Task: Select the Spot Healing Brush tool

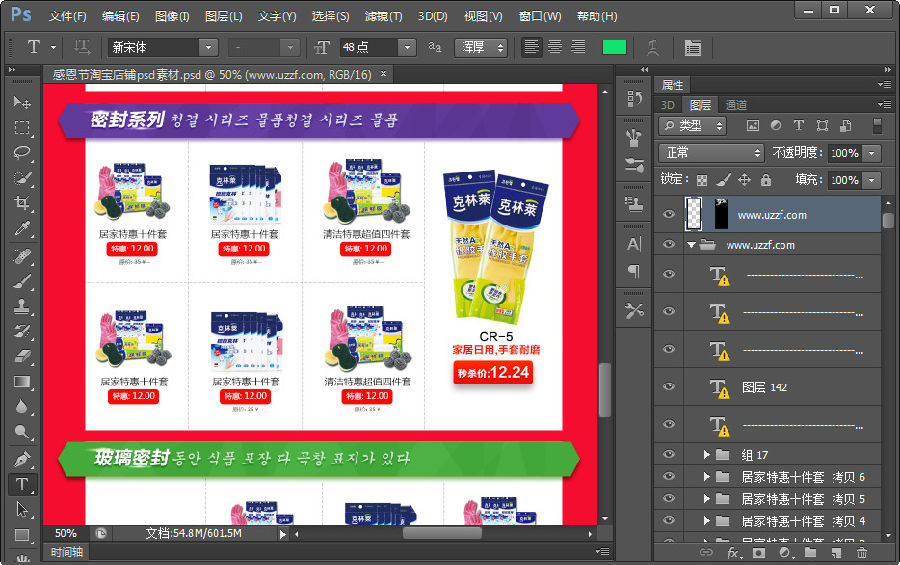Action: [x=22, y=256]
